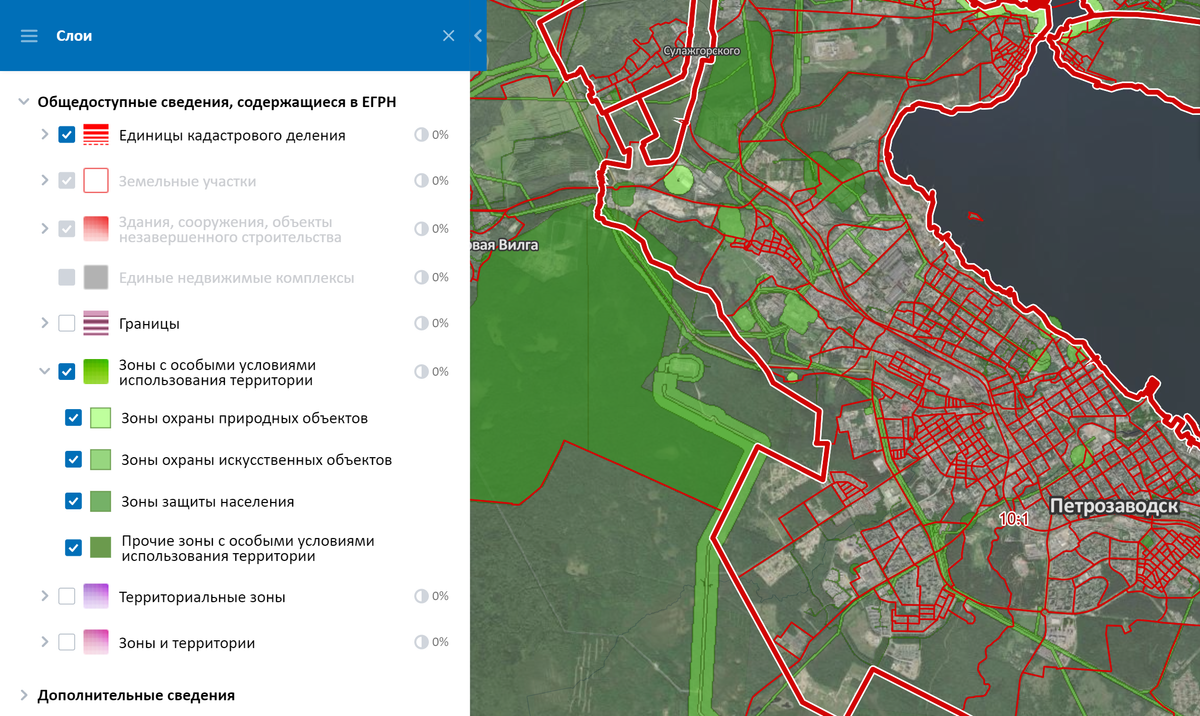
Task: Click the green Зоны с особыми условиями icon
Action: click(x=96, y=372)
